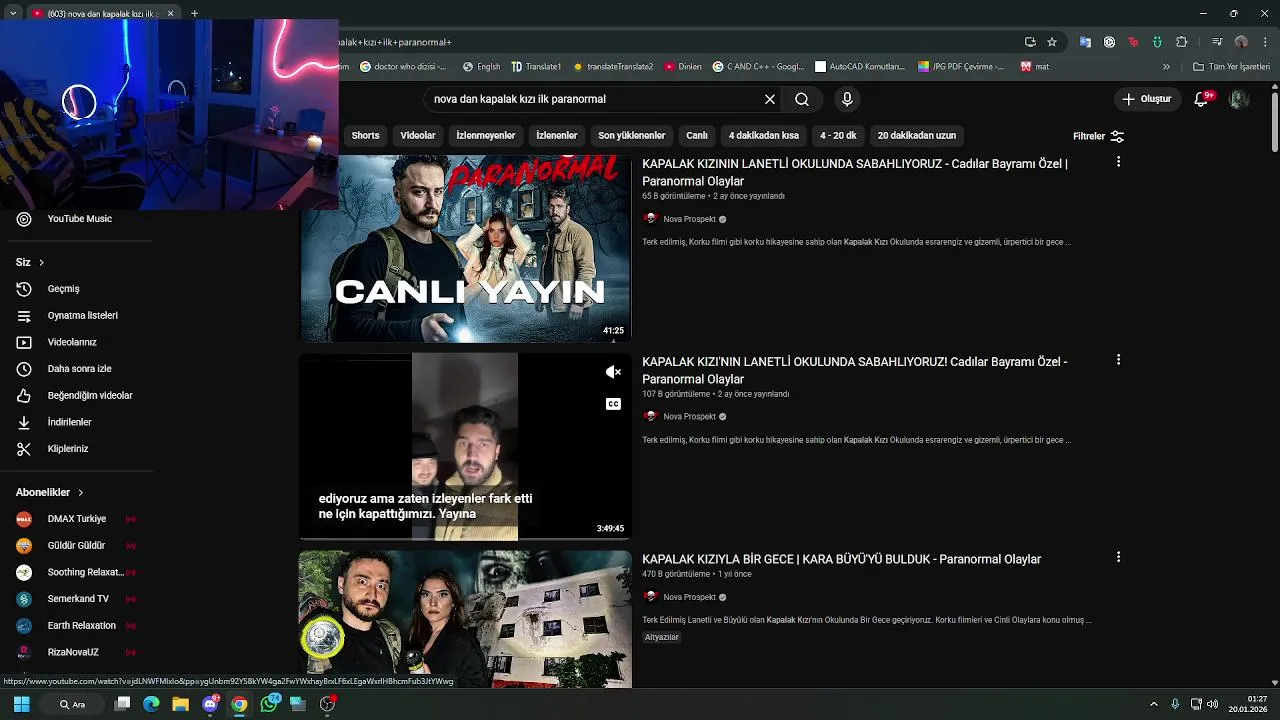Open Tüm Yer İşaretleri bookmarks folder
Screen dimensions: 1280x720
[1231, 67]
